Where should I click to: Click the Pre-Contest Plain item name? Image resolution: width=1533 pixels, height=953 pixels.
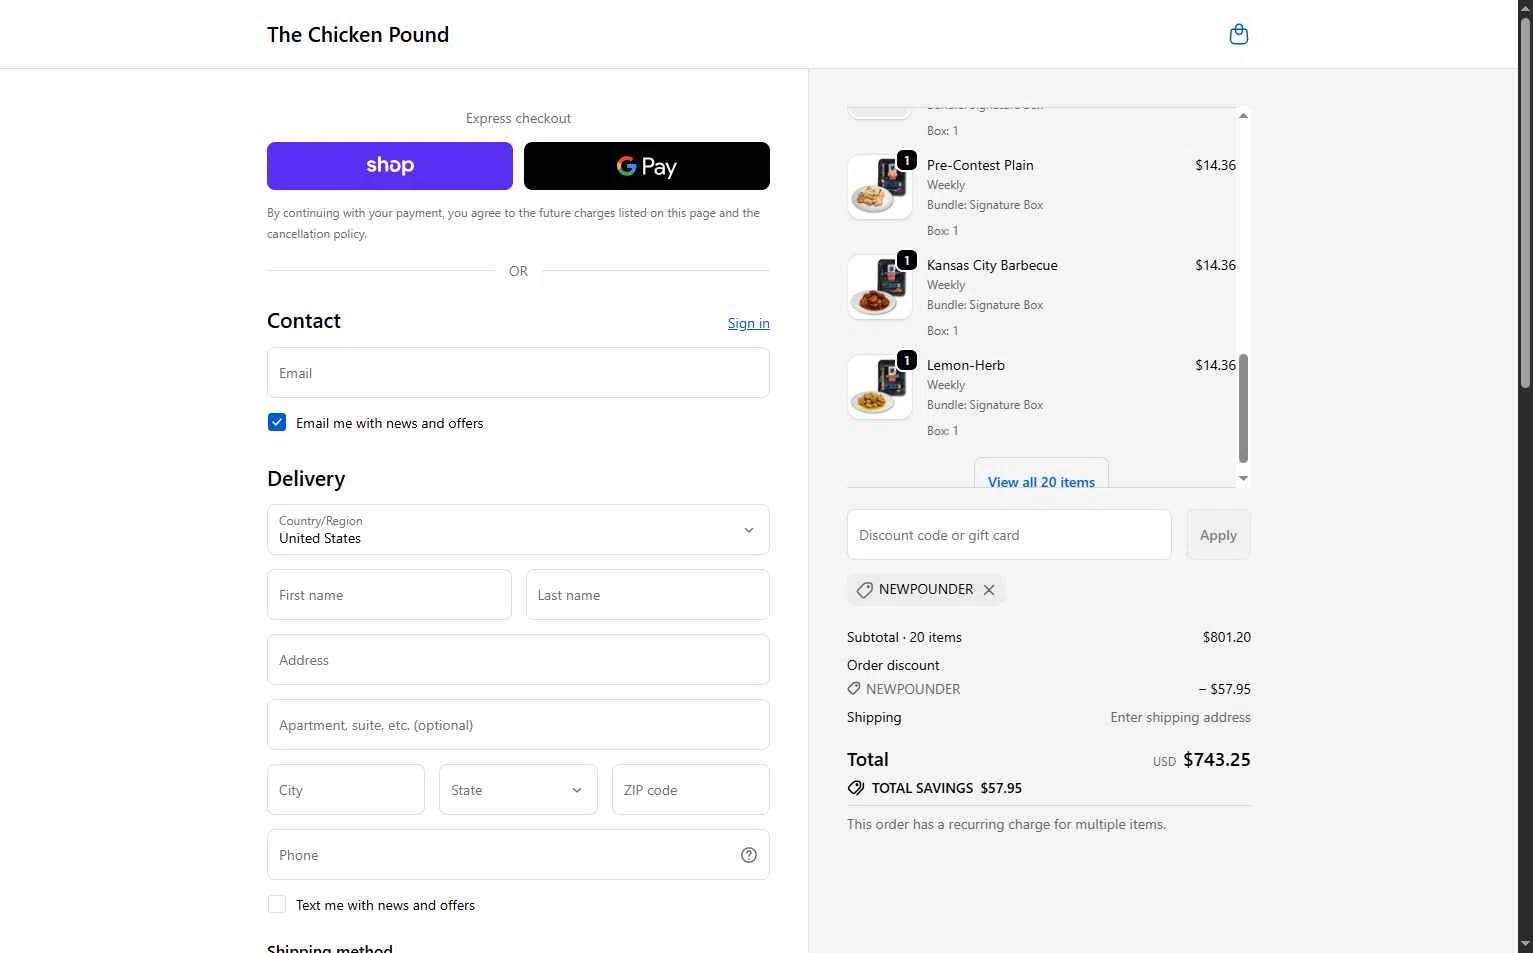tap(980, 165)
